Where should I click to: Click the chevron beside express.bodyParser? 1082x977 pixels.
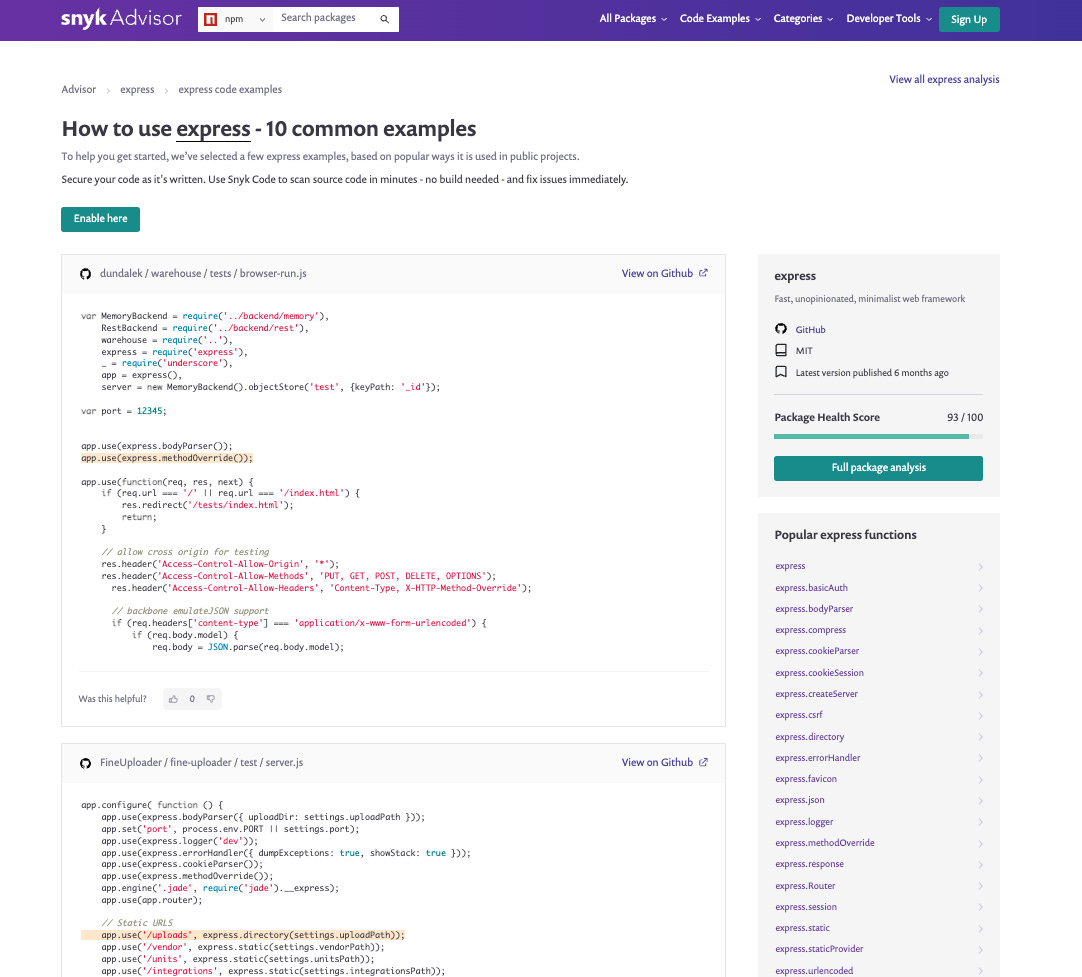click(981, 609)
